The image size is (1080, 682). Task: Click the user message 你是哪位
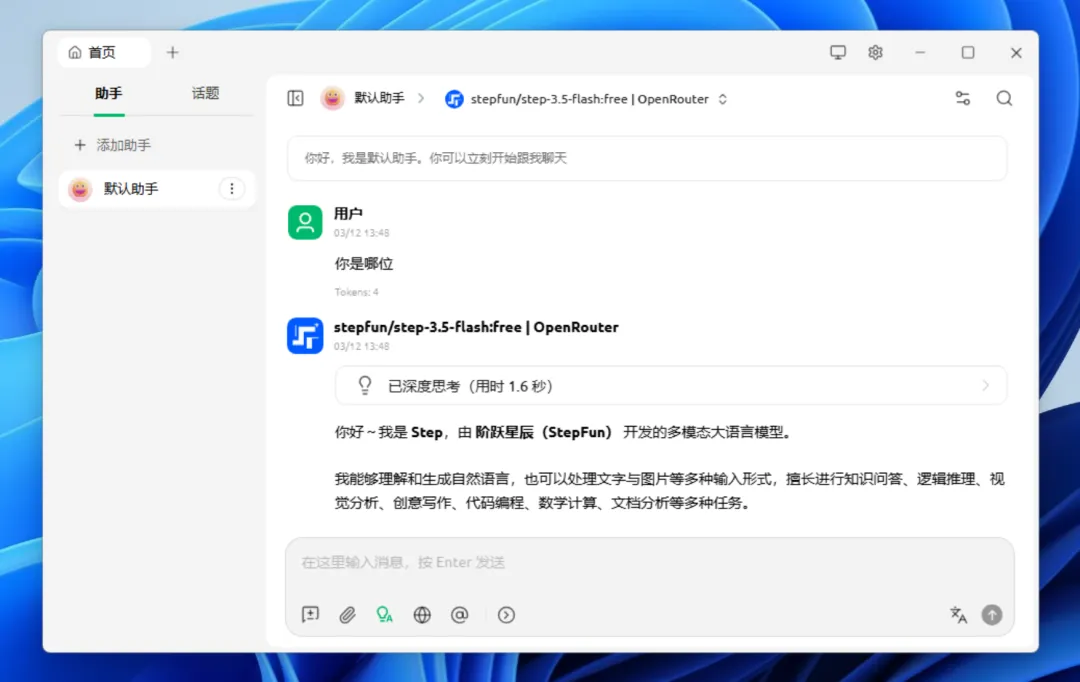point(364,264)
